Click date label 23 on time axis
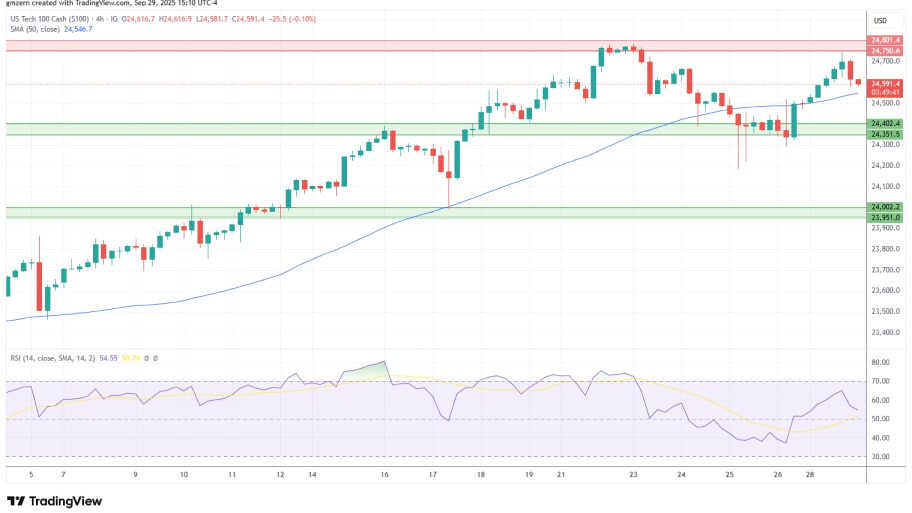This screenshot has height=513, width=912. (x=632, y=475)
